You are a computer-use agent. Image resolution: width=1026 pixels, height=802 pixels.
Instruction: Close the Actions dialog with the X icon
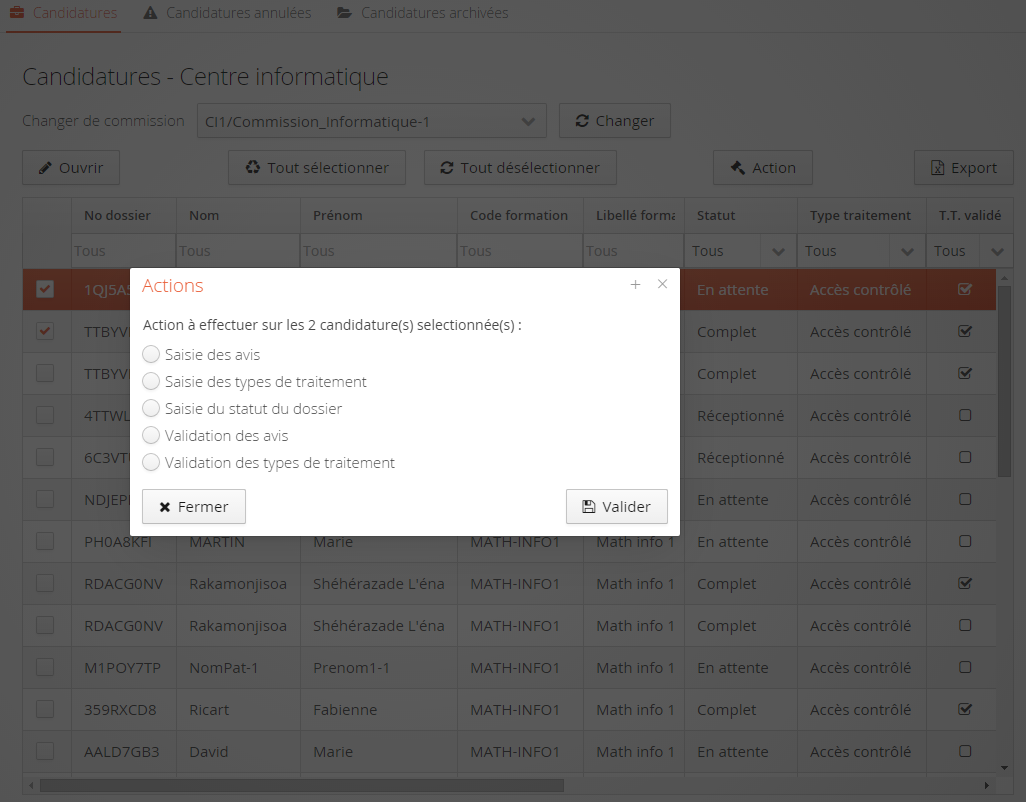[x=662, y=285]
